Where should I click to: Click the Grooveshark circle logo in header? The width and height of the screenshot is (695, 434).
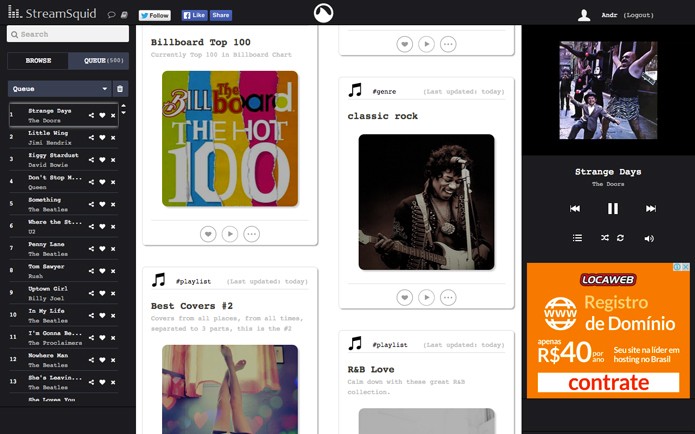tap(324, 13)
